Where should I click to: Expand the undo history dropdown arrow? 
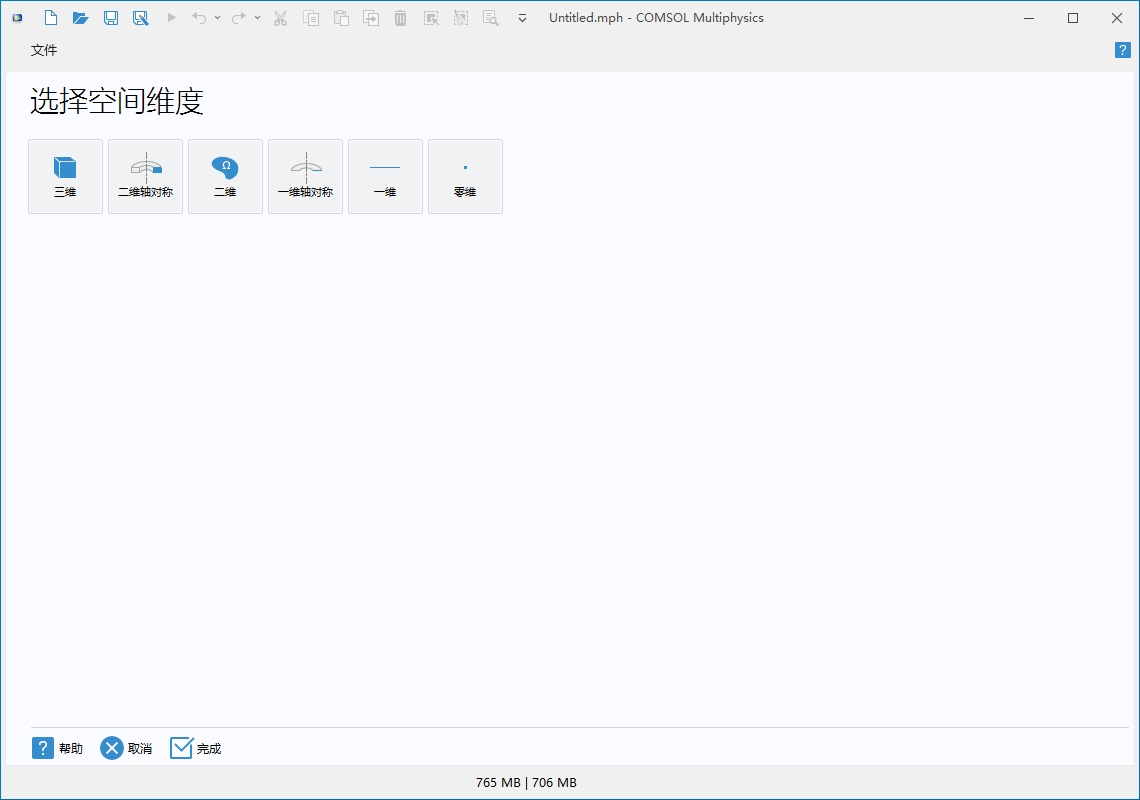pos(217,18)
